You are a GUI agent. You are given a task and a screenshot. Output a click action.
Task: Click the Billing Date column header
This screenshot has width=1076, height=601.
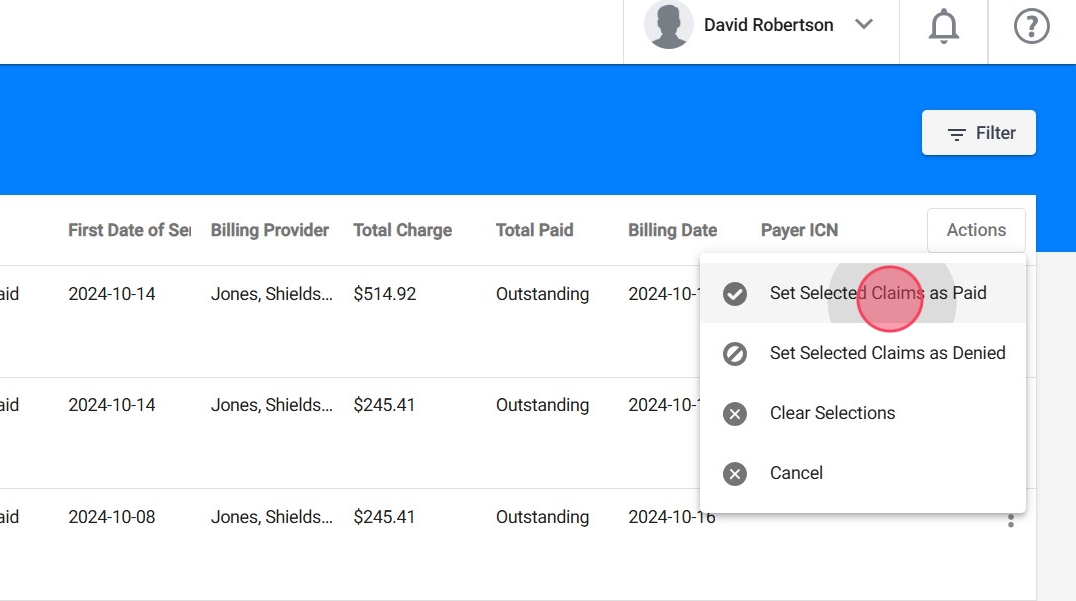(x=672, y=230)
